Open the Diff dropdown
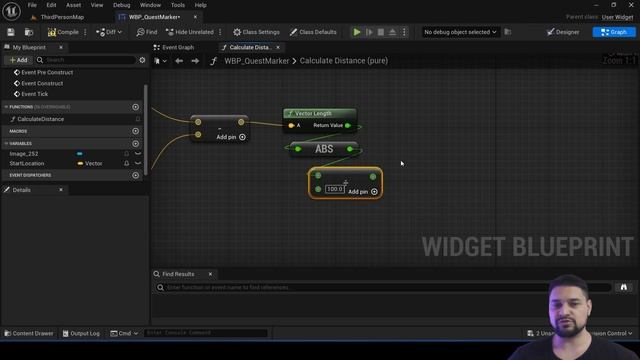Image resolution: width=640 pixels, height=360 pixels. click(x=109, y=32)
